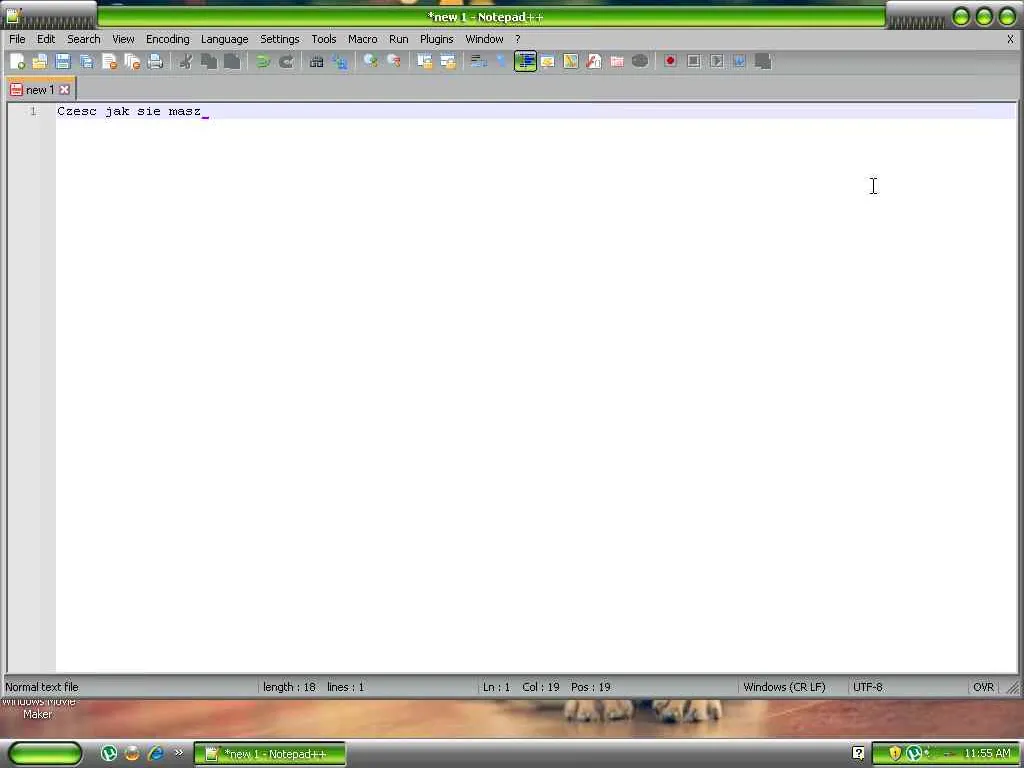Open the Edit menu
Image resolution: width=1024 pixels, height=768 pixels.
click(x=46, y=39)
